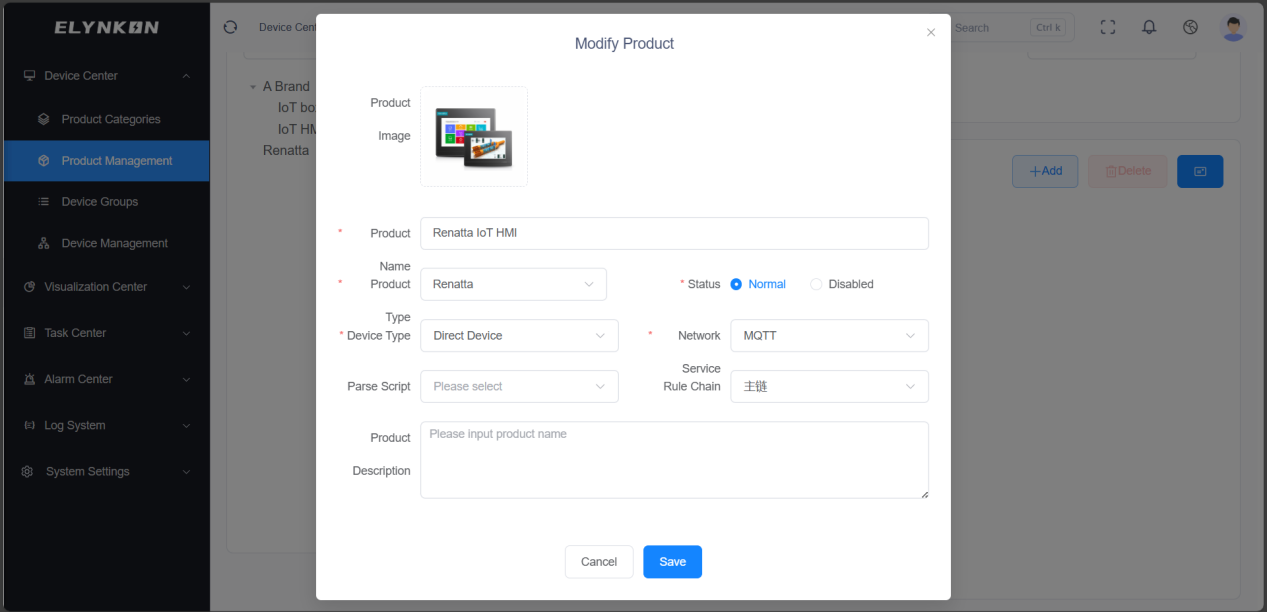This screenshot has width=1267, height=612.
Task: Select the IoT HMI tree row under A Brand
Action: [x=297, y=129]
